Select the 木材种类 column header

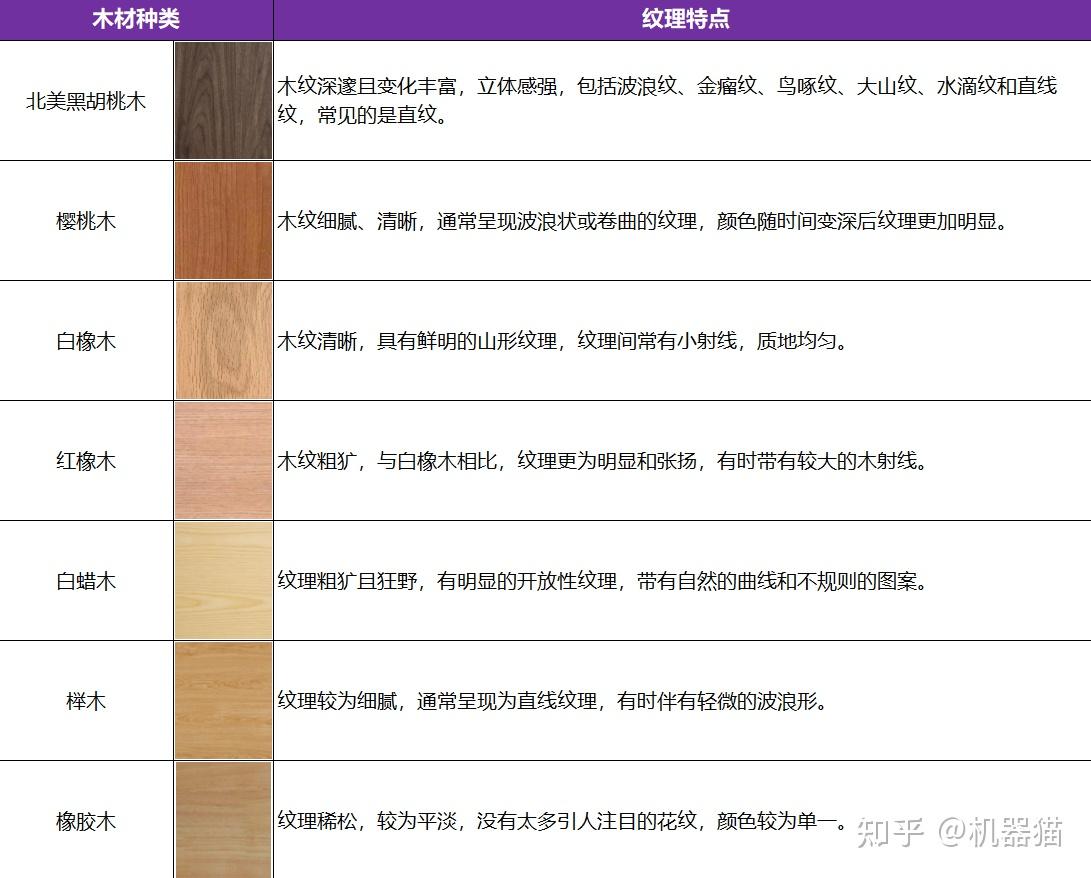tap(136, 17)
